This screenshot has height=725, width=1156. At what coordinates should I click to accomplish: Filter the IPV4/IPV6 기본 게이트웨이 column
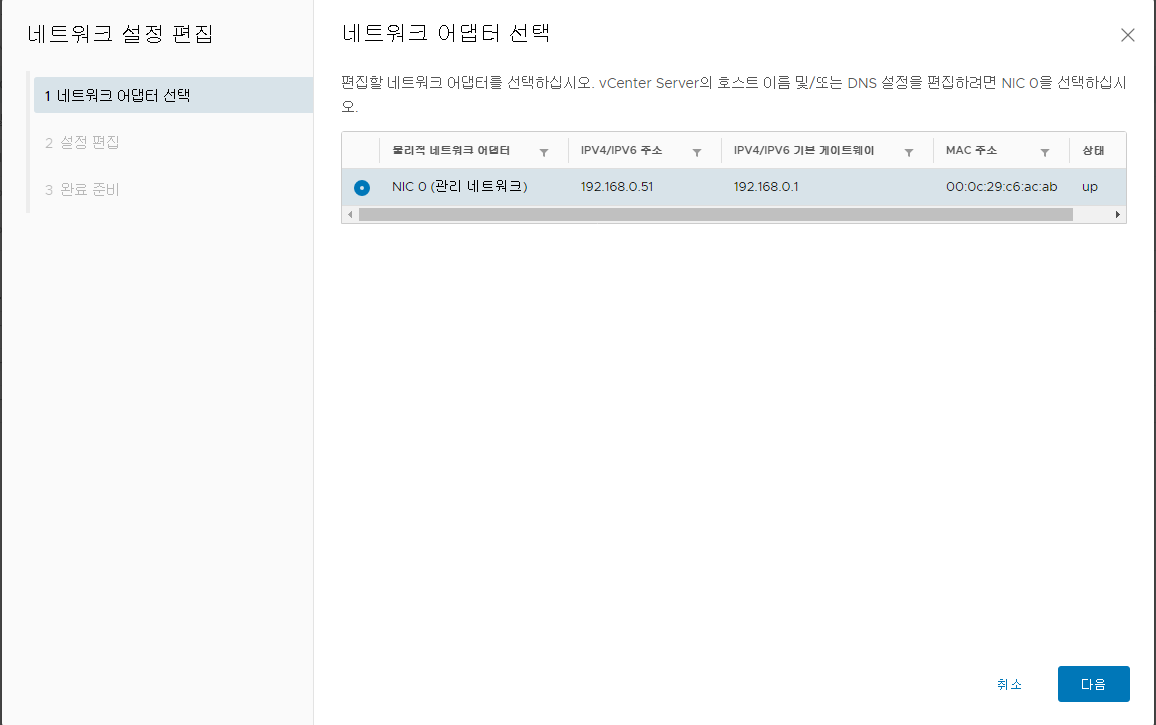click(x=908, y=152)
